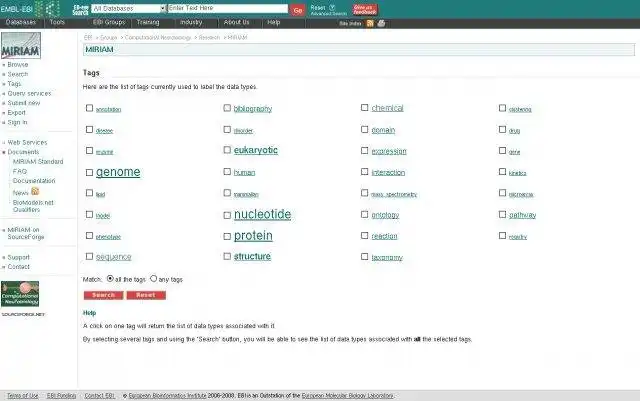Open the All Databases dropdown
The image size is (640, 401).
click(129, 9)
